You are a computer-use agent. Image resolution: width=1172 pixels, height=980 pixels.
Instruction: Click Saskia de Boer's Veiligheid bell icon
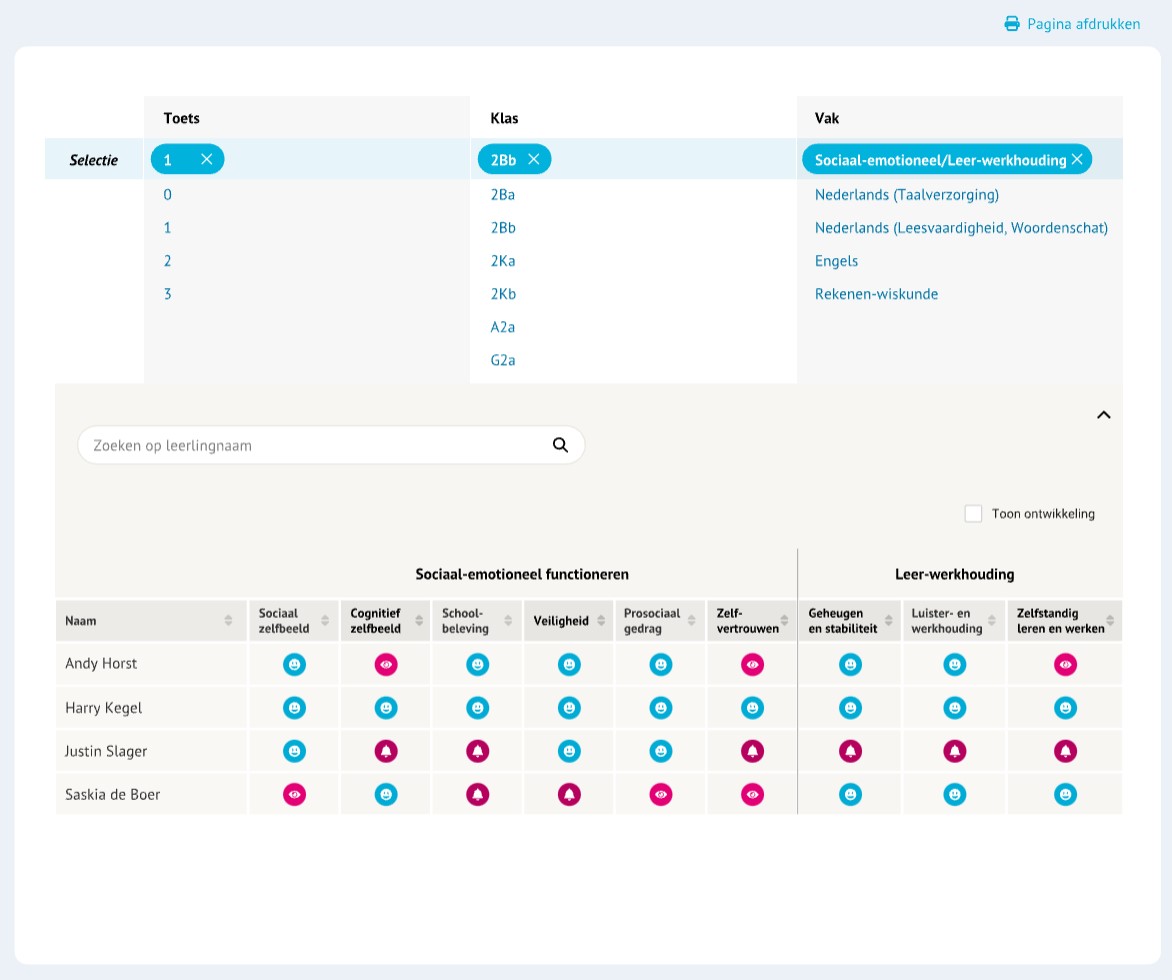[569, 794]
